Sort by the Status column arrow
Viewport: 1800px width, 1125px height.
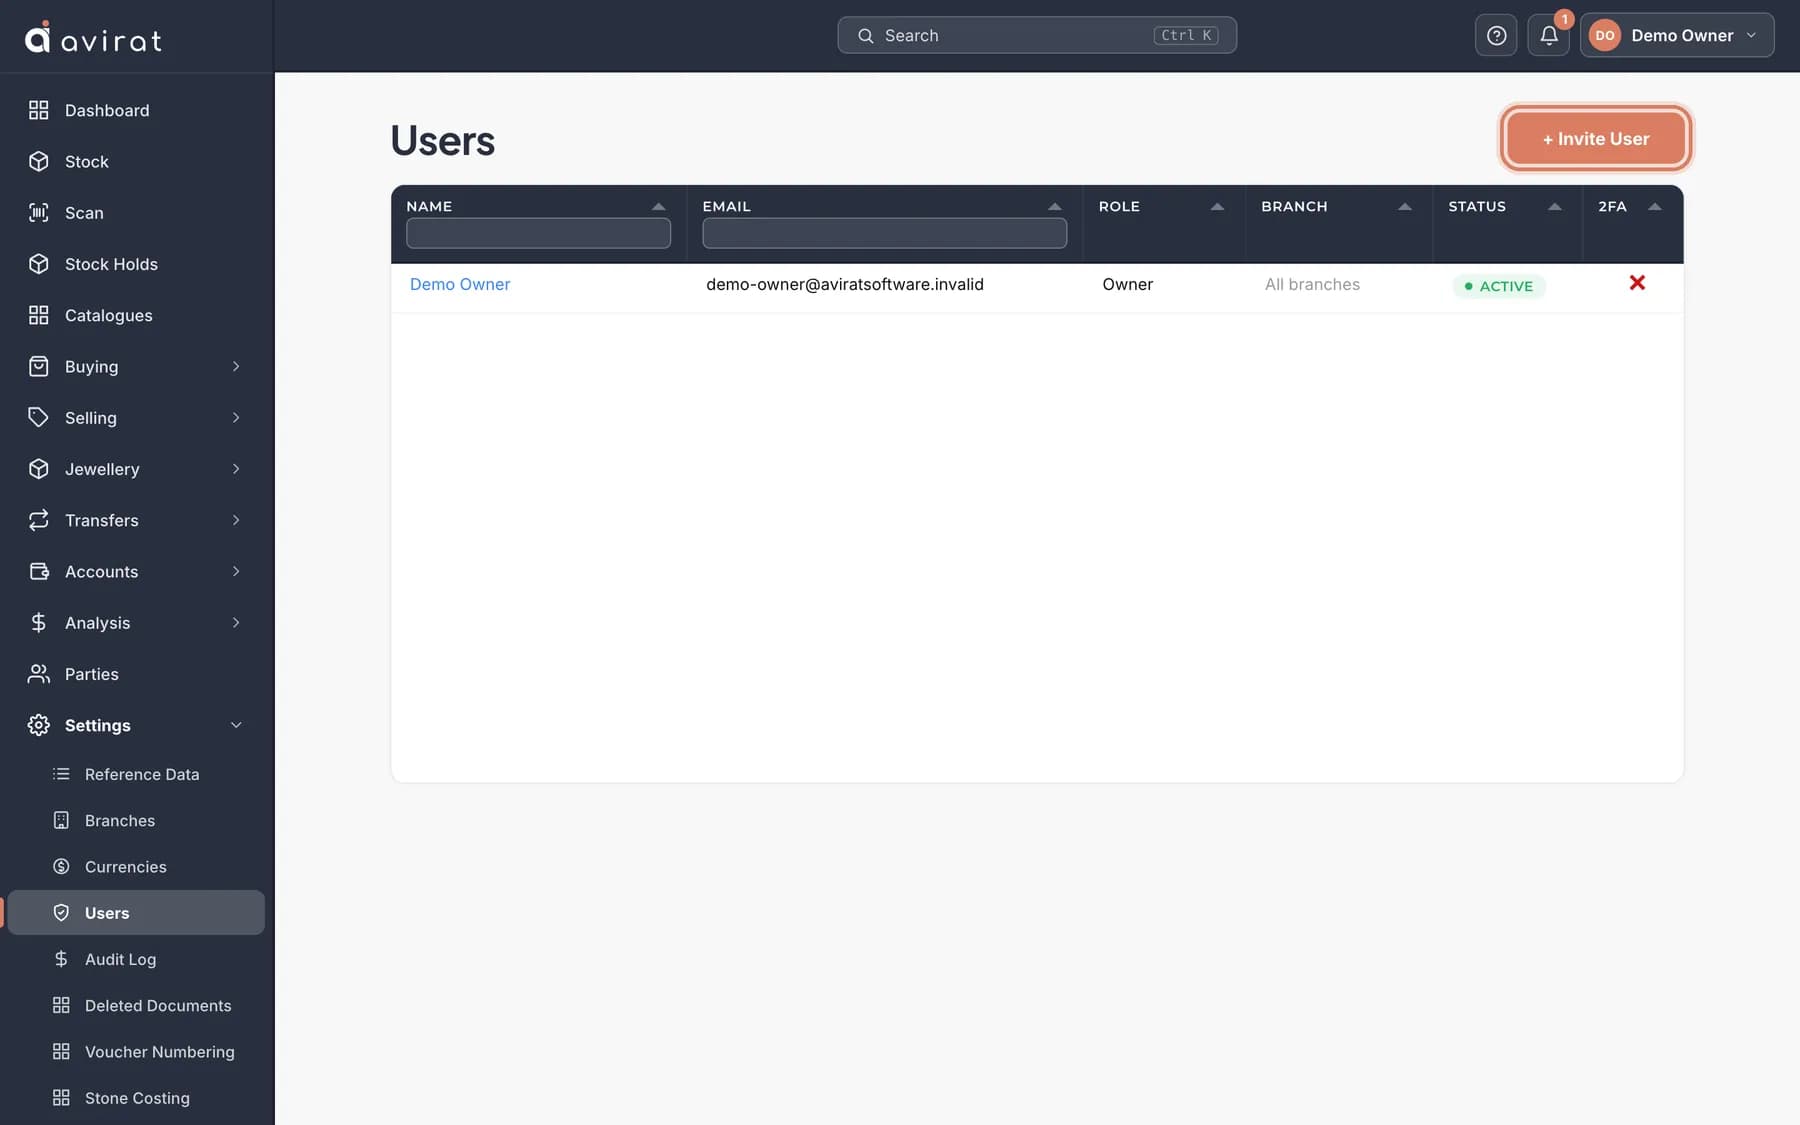pyautogui.click(x=1554, y=206)
